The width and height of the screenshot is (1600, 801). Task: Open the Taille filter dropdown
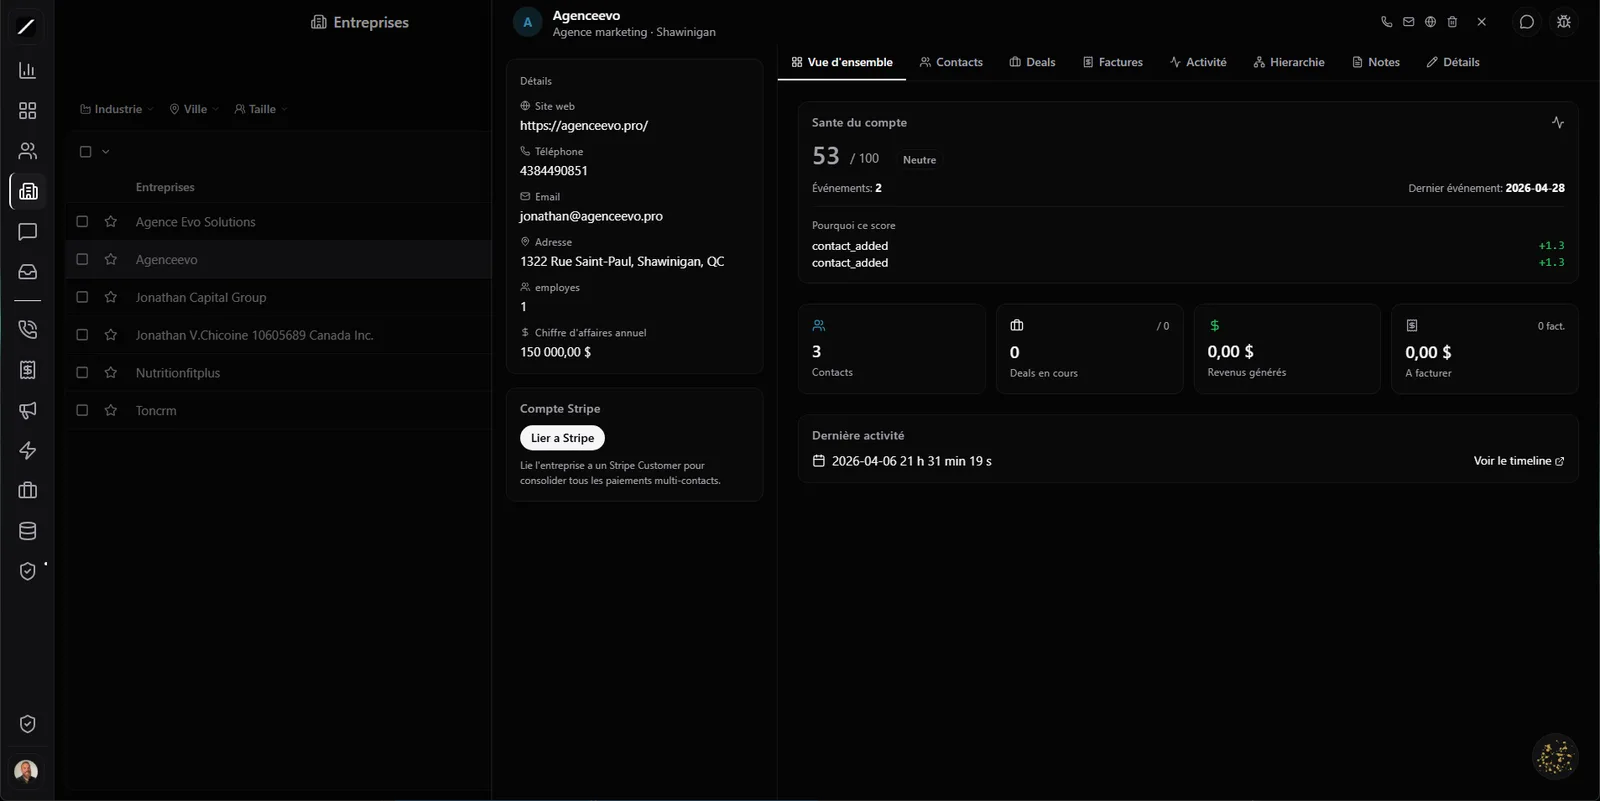(x=261, y=109)
